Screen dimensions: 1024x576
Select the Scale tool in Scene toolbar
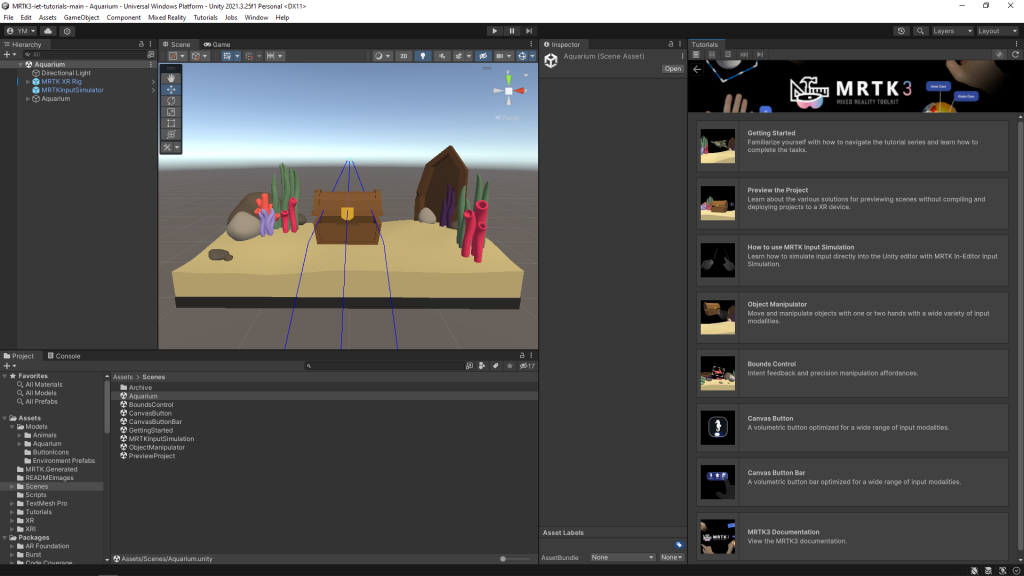click(x=171, y=112)
